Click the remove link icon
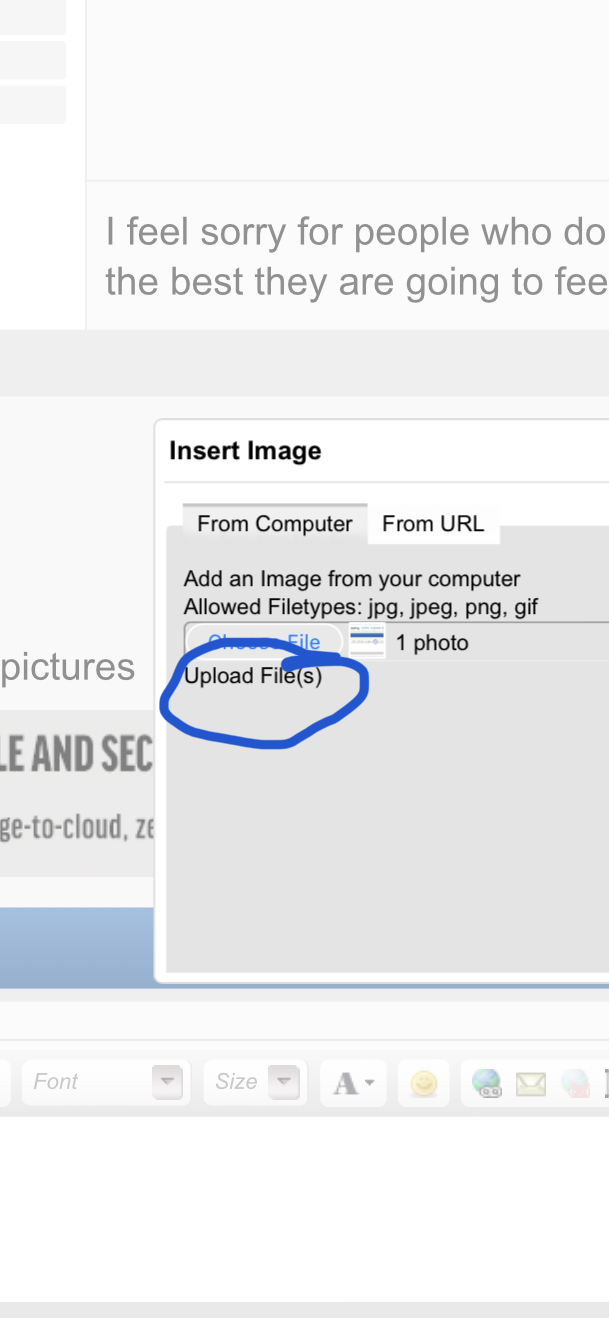Screen dimensions: 609x1318 tap(576, 1084)
